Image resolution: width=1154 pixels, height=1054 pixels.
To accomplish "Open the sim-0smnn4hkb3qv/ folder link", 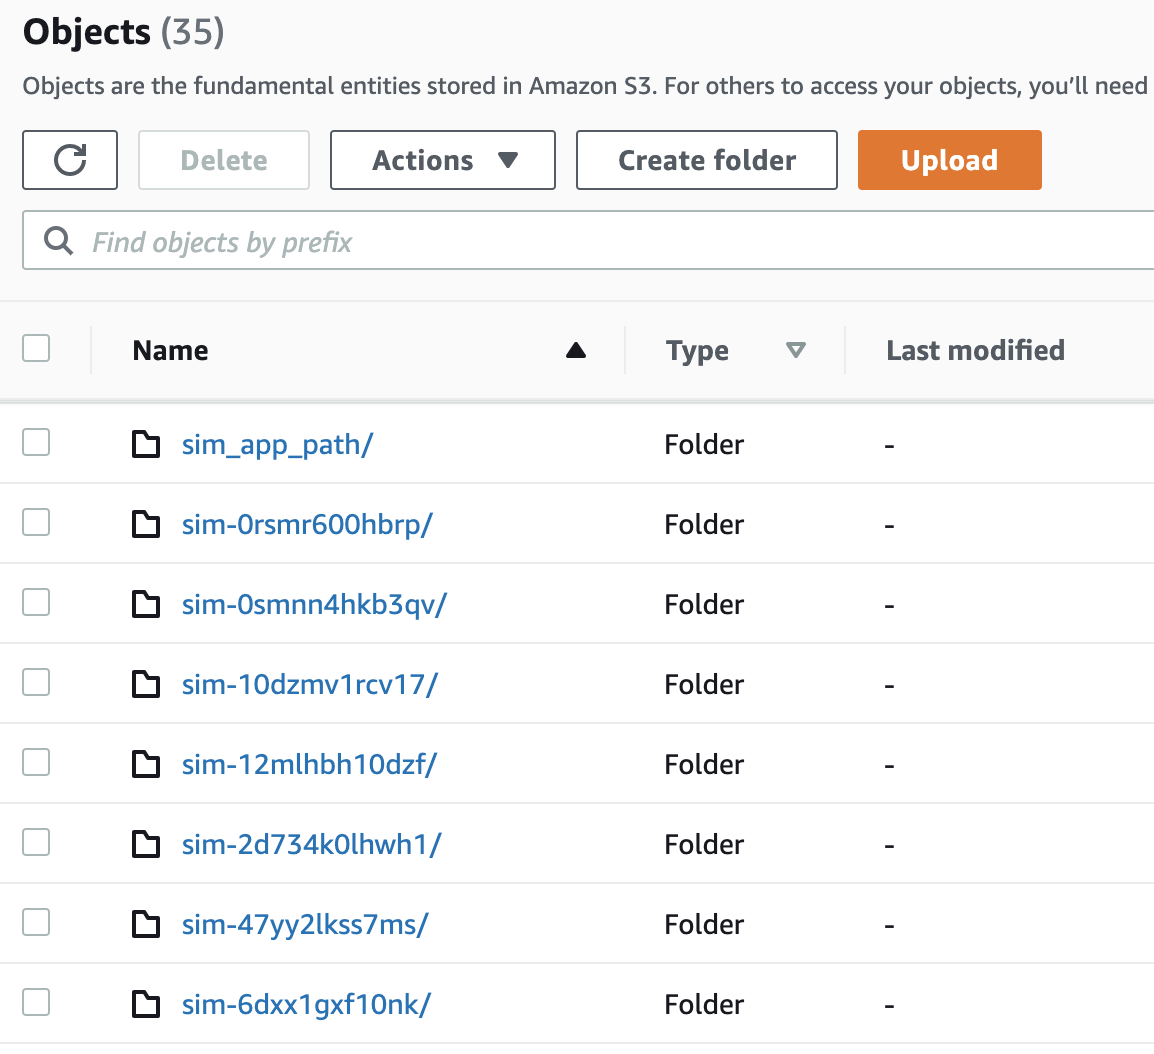I will (x=314, y=604).
